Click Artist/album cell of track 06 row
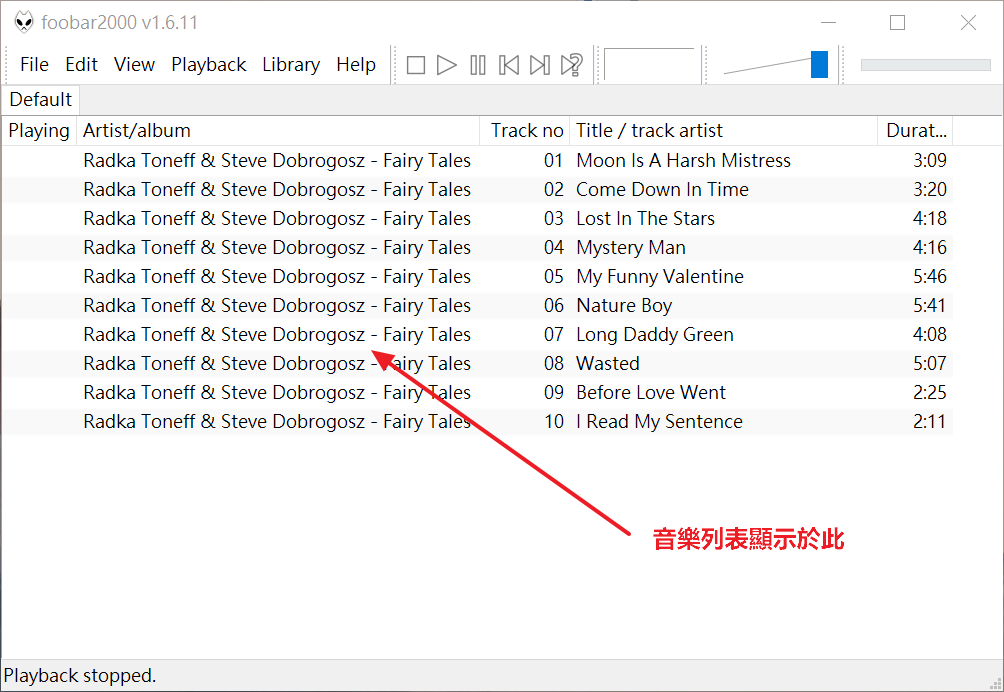The height and width of the screenshot is (692, 1004). pyautogui.click(x=277, y=305)
